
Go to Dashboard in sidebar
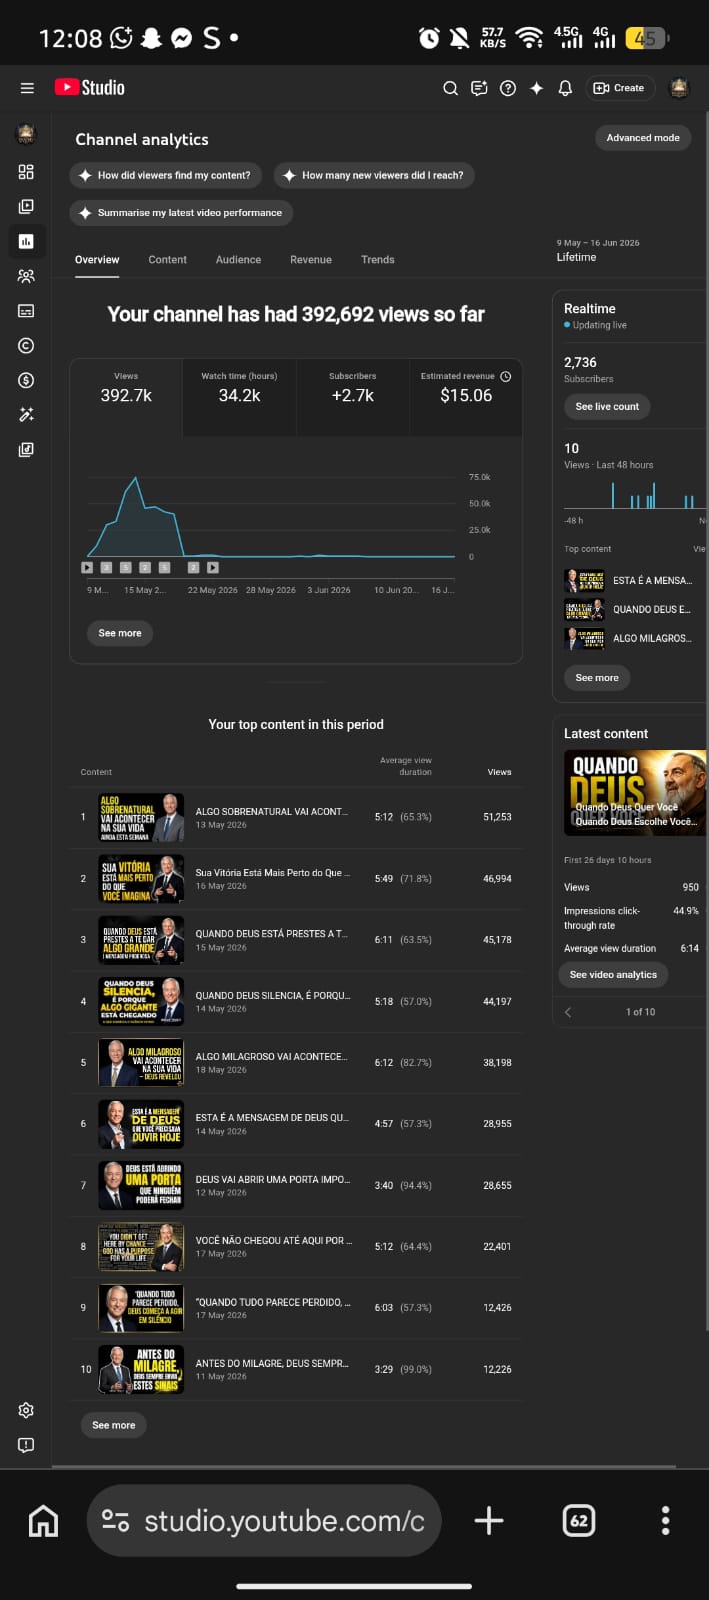tap(26, 172)
